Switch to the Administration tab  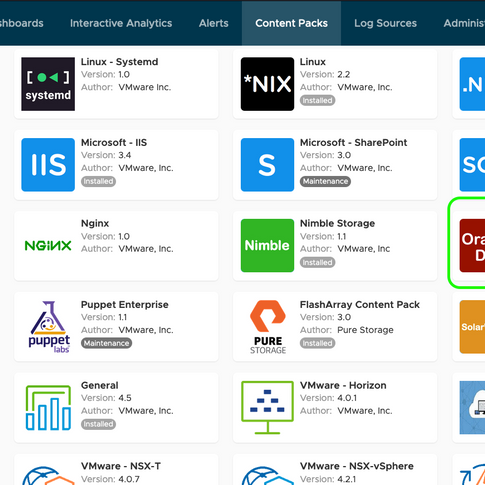click(x=464, y=23)
